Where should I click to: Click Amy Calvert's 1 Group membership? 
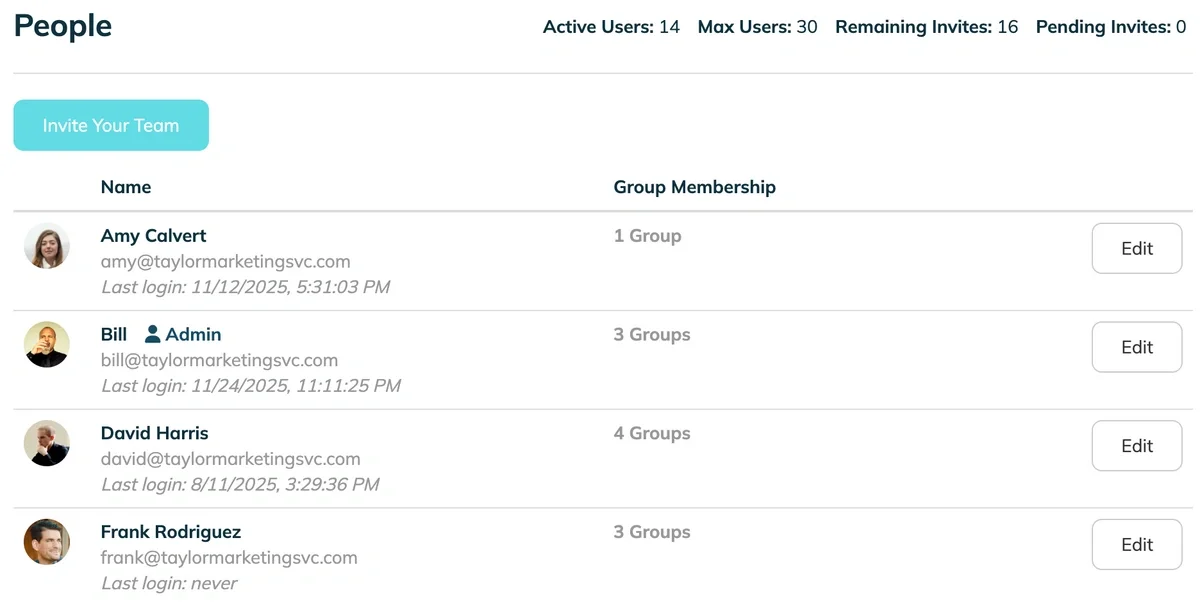coord(647,236)
